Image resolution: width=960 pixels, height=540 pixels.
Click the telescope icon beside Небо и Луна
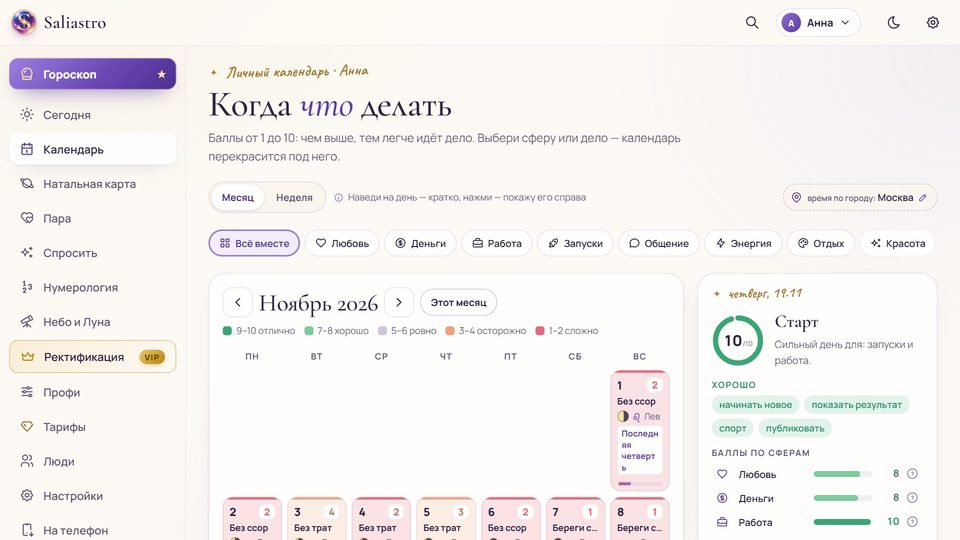pyautogui.click(x=27, y=321)
